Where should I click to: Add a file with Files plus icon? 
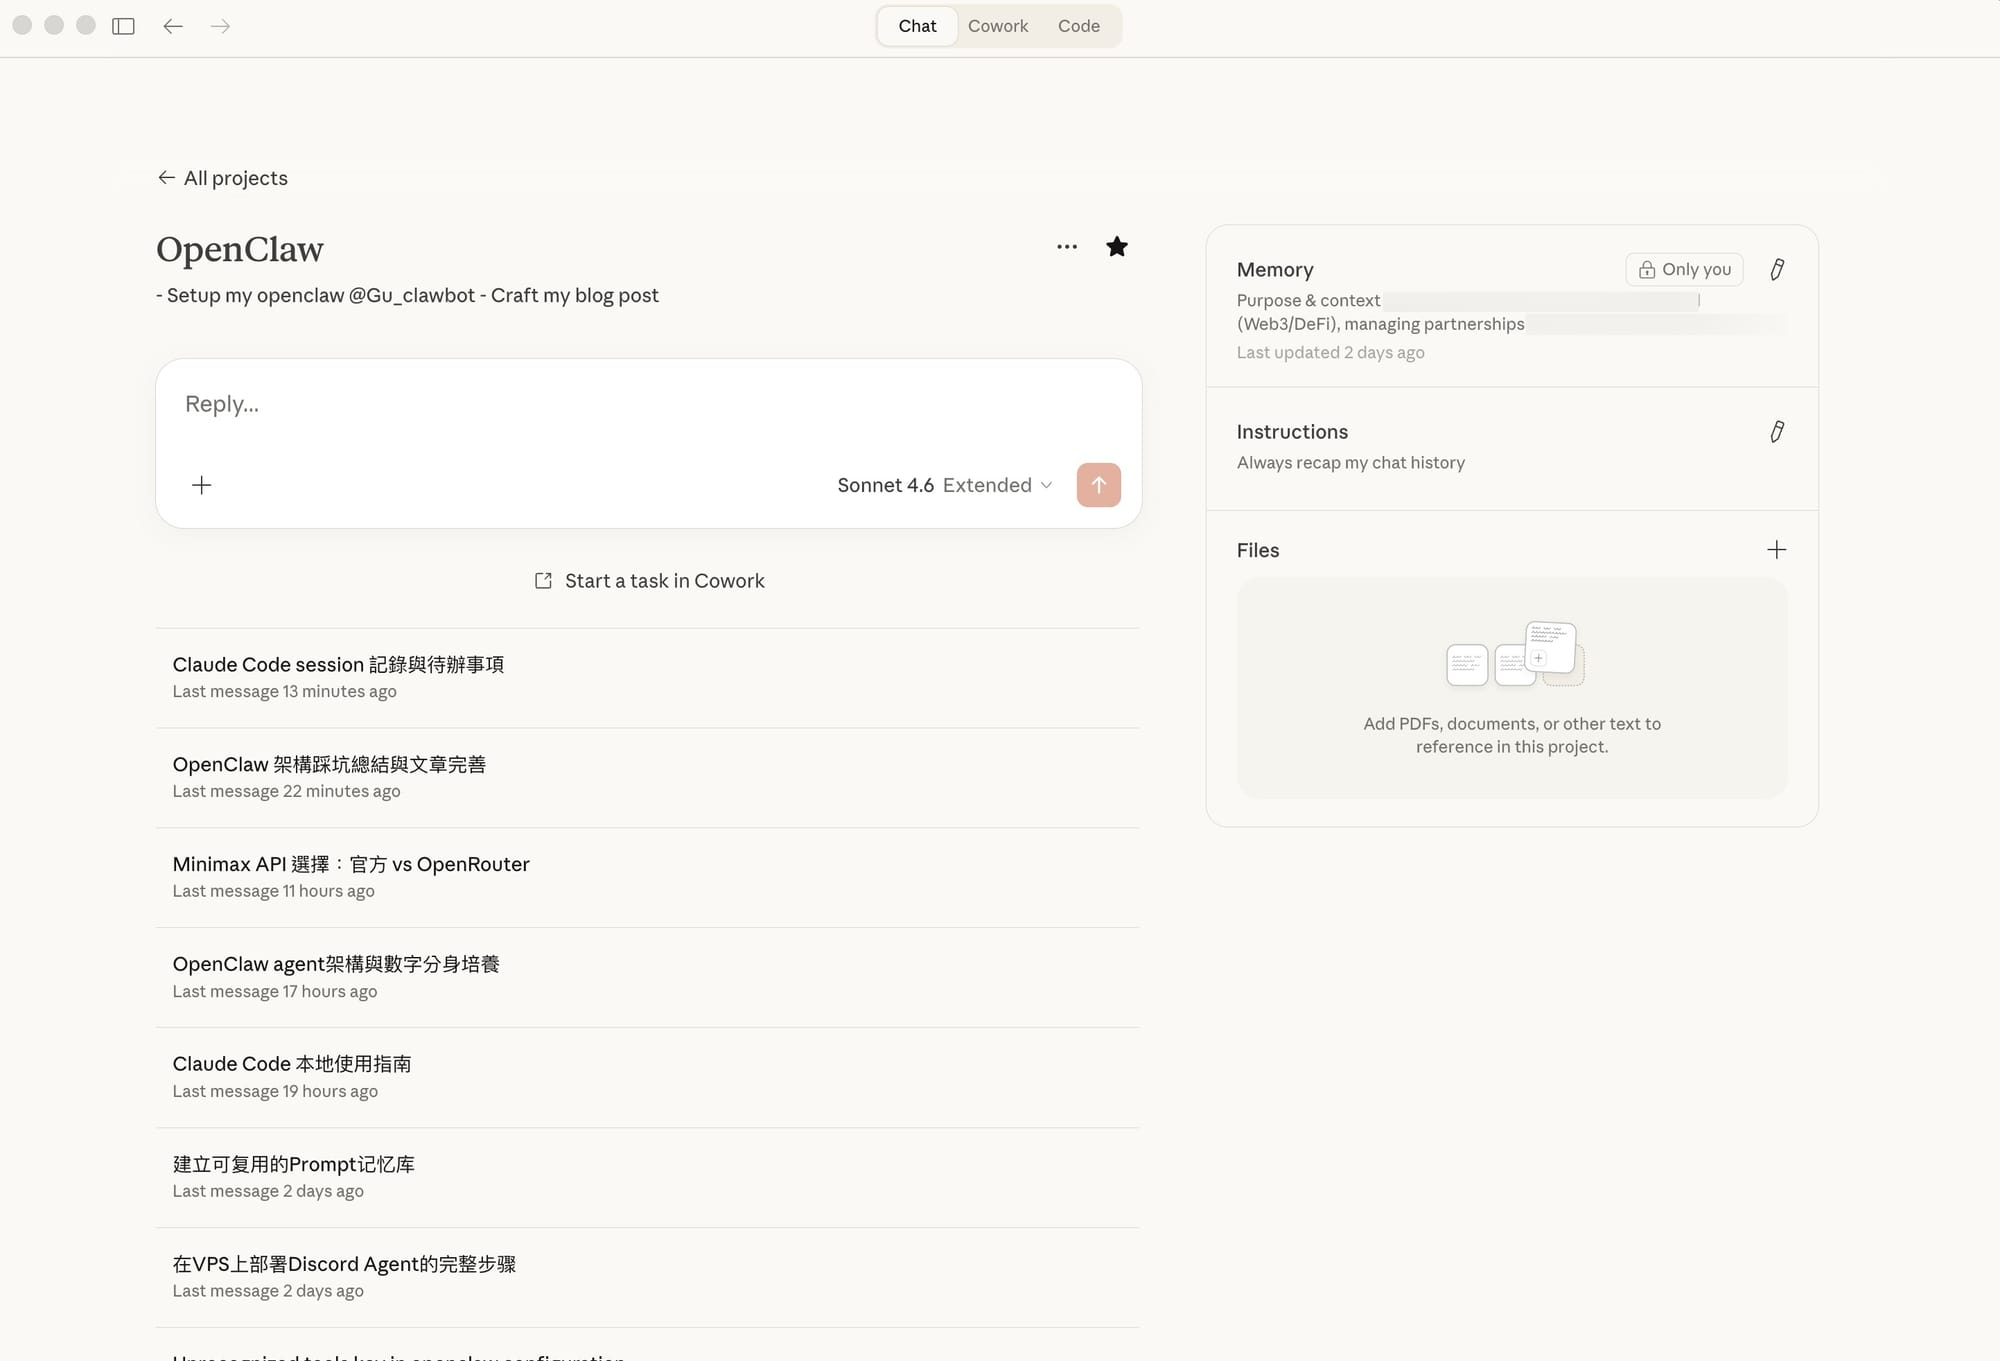(x=1776, y=550)
